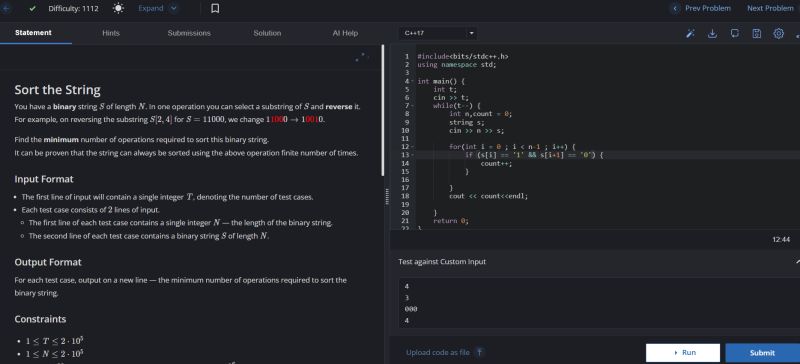Go to Next Problem link
Viewport: 800px width, 364px height.
770,8
